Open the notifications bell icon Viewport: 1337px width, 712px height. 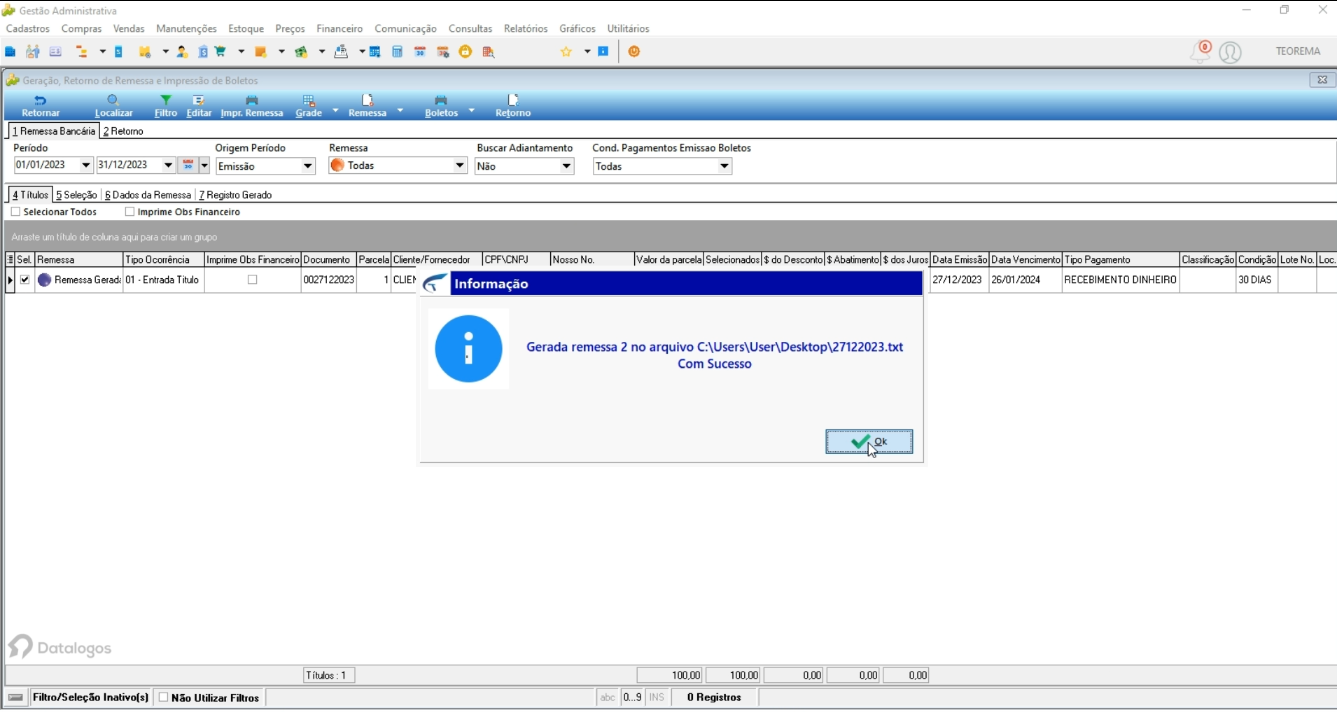tap(1200, 52)
